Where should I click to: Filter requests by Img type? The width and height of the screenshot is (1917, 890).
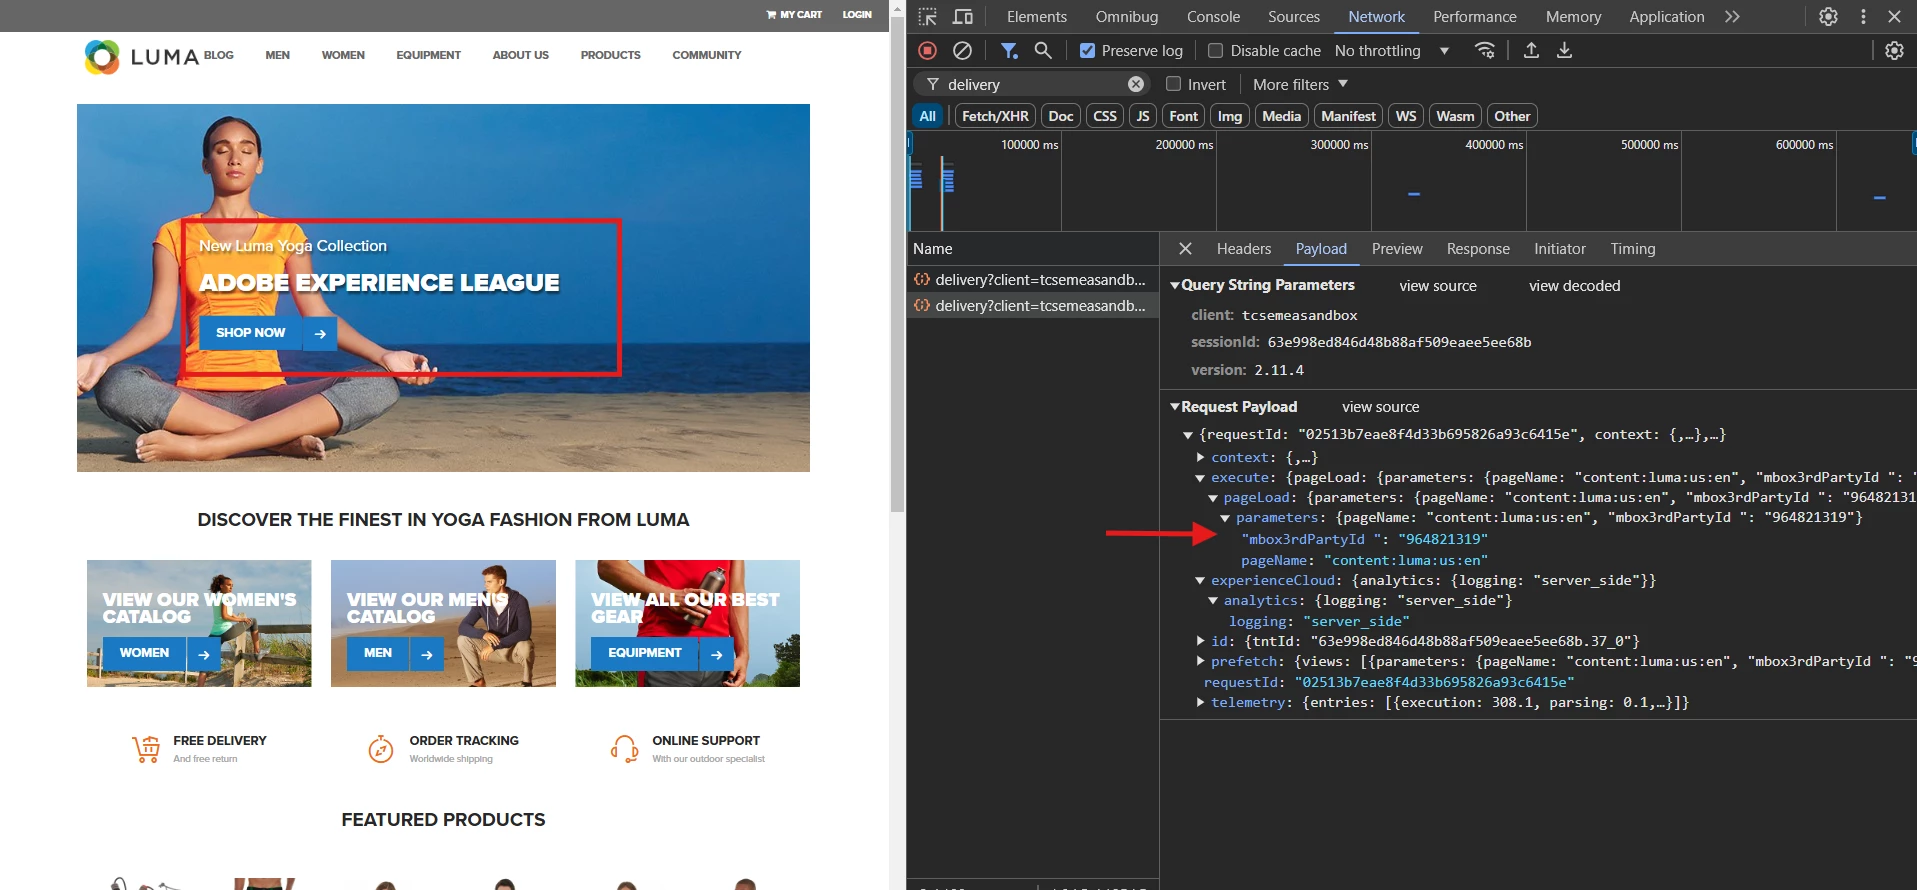1230,116
